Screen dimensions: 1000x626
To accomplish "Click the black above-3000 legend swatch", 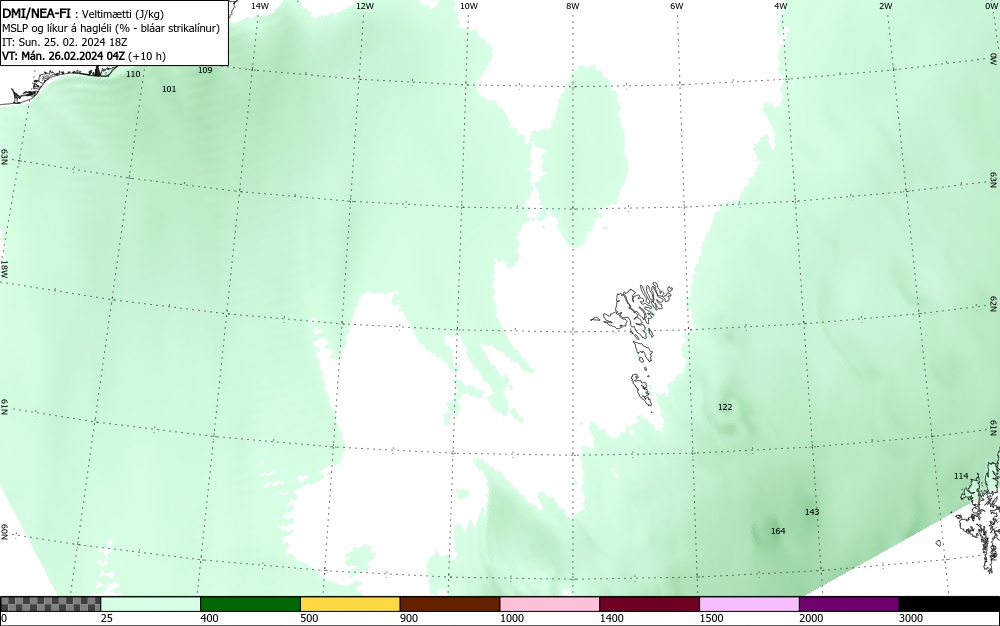I will [949, 604].
